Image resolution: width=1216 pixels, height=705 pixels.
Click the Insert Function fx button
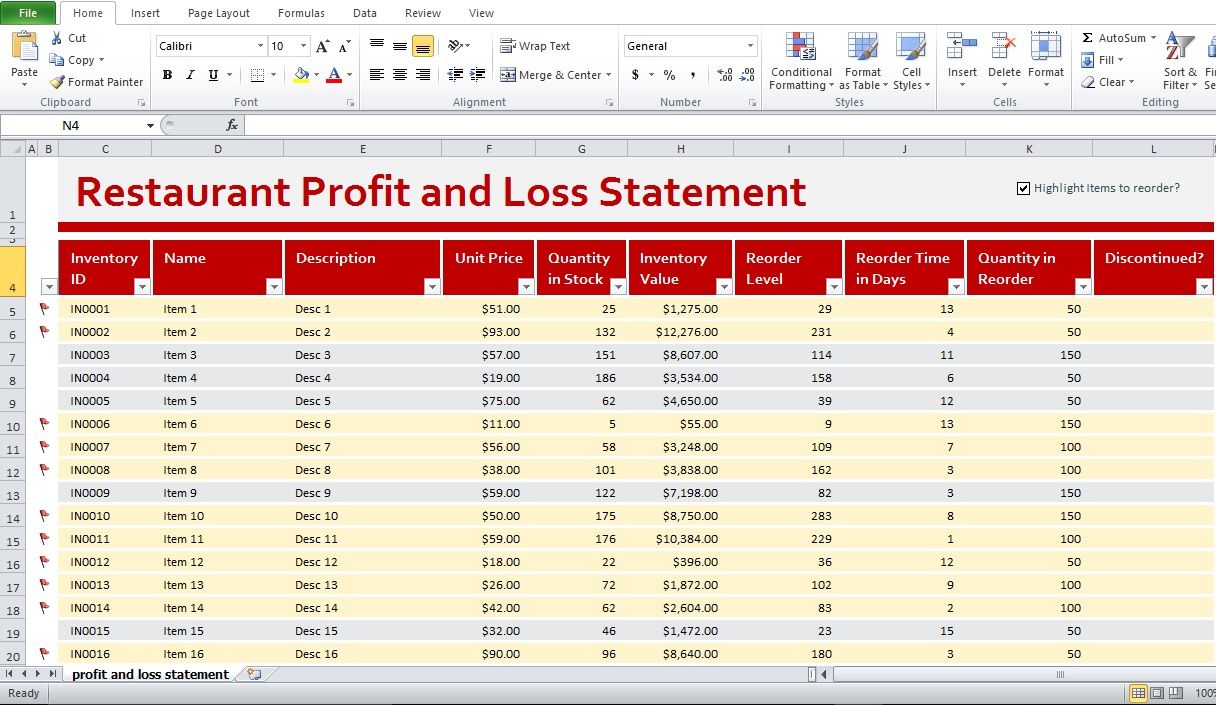tap(232, 125)
